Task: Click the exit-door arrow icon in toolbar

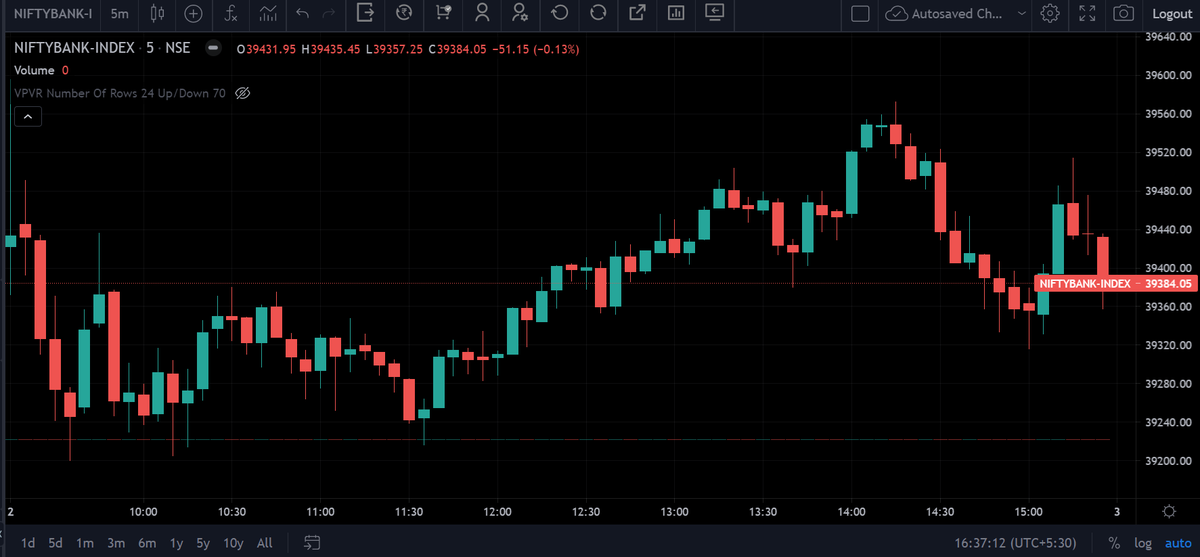Action: (365, 14)
